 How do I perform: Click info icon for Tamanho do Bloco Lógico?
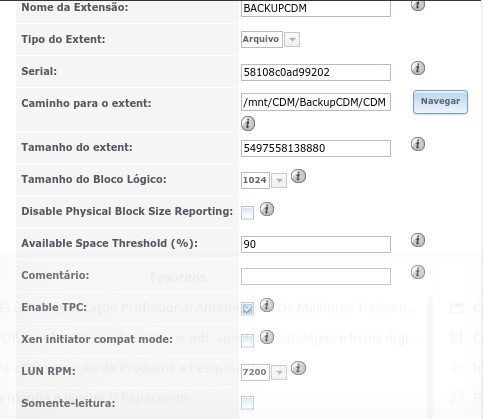point(298,176)
